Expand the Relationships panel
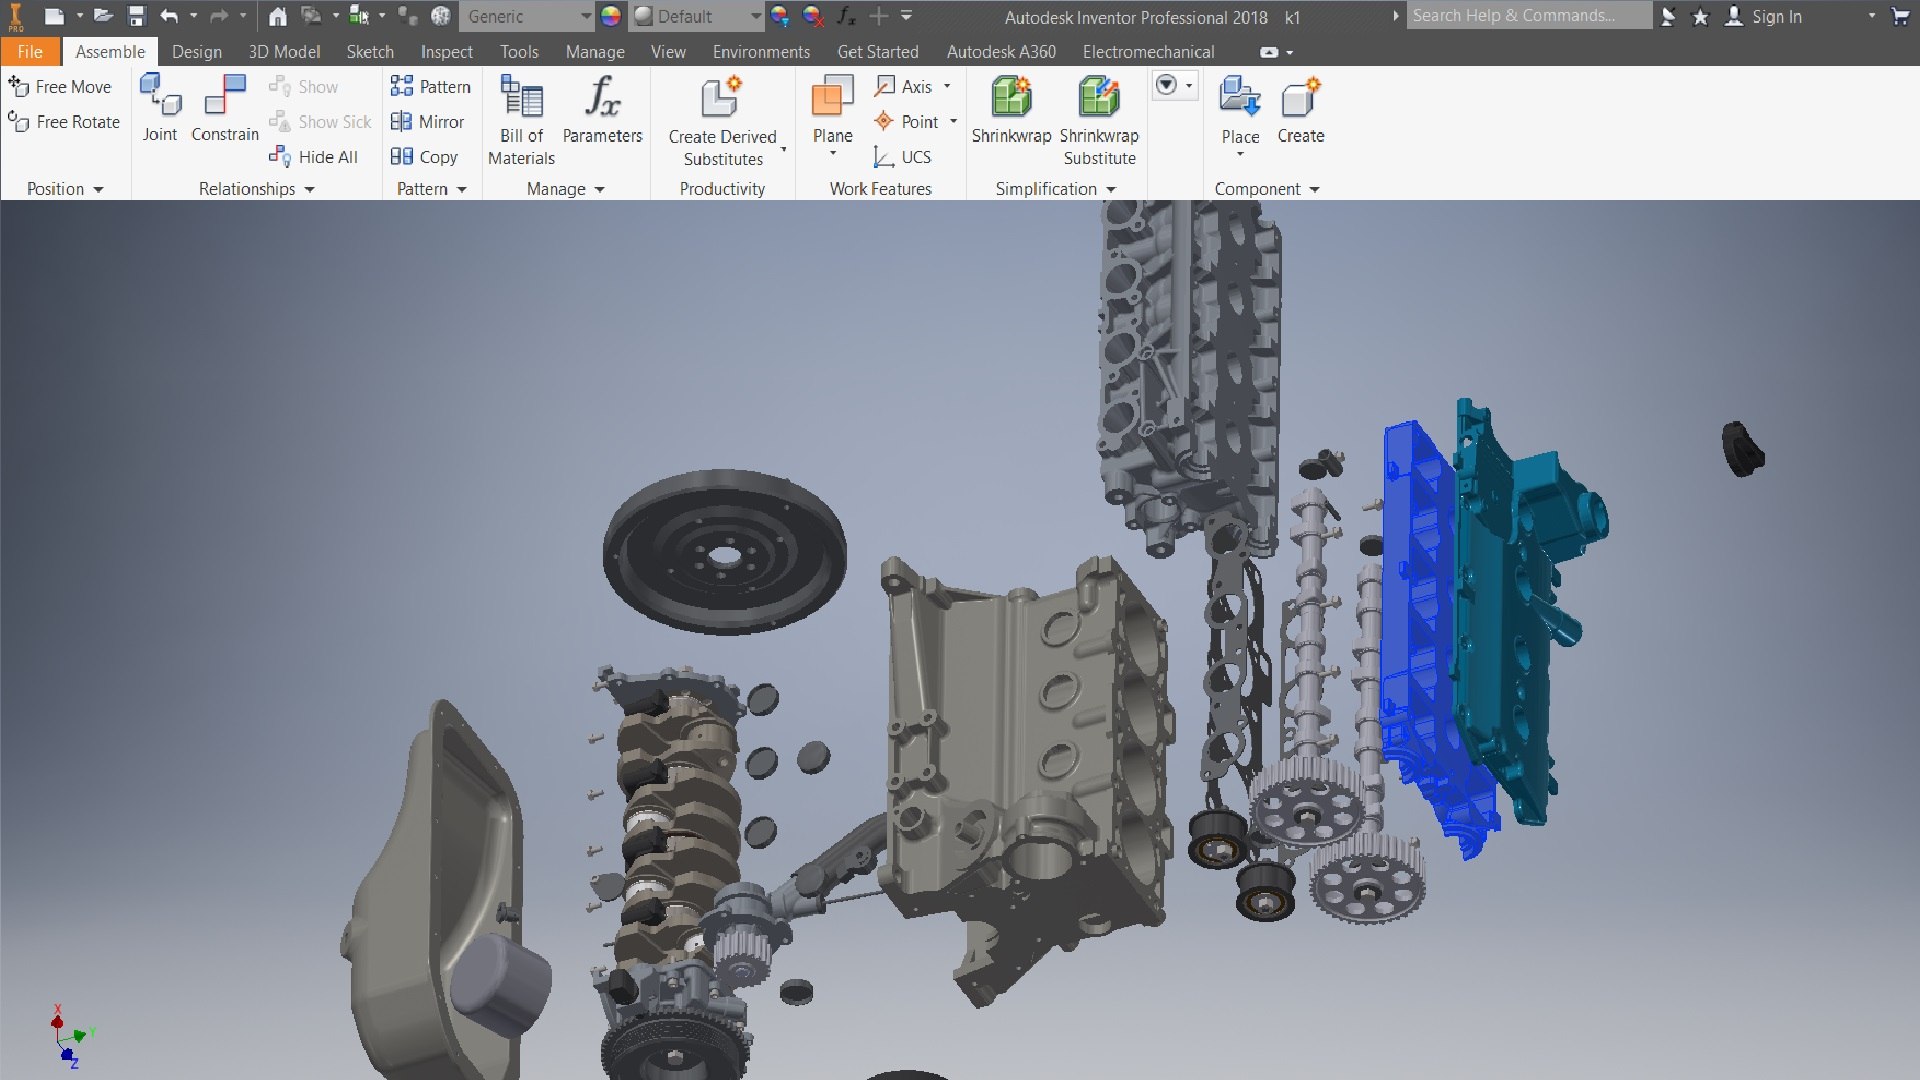 257,189
